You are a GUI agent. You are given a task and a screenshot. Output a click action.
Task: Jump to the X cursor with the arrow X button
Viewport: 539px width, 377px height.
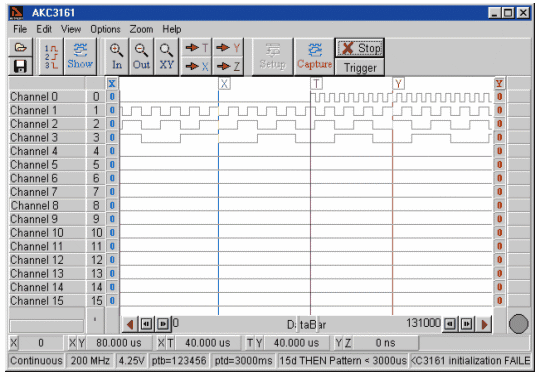click(197, 66)
